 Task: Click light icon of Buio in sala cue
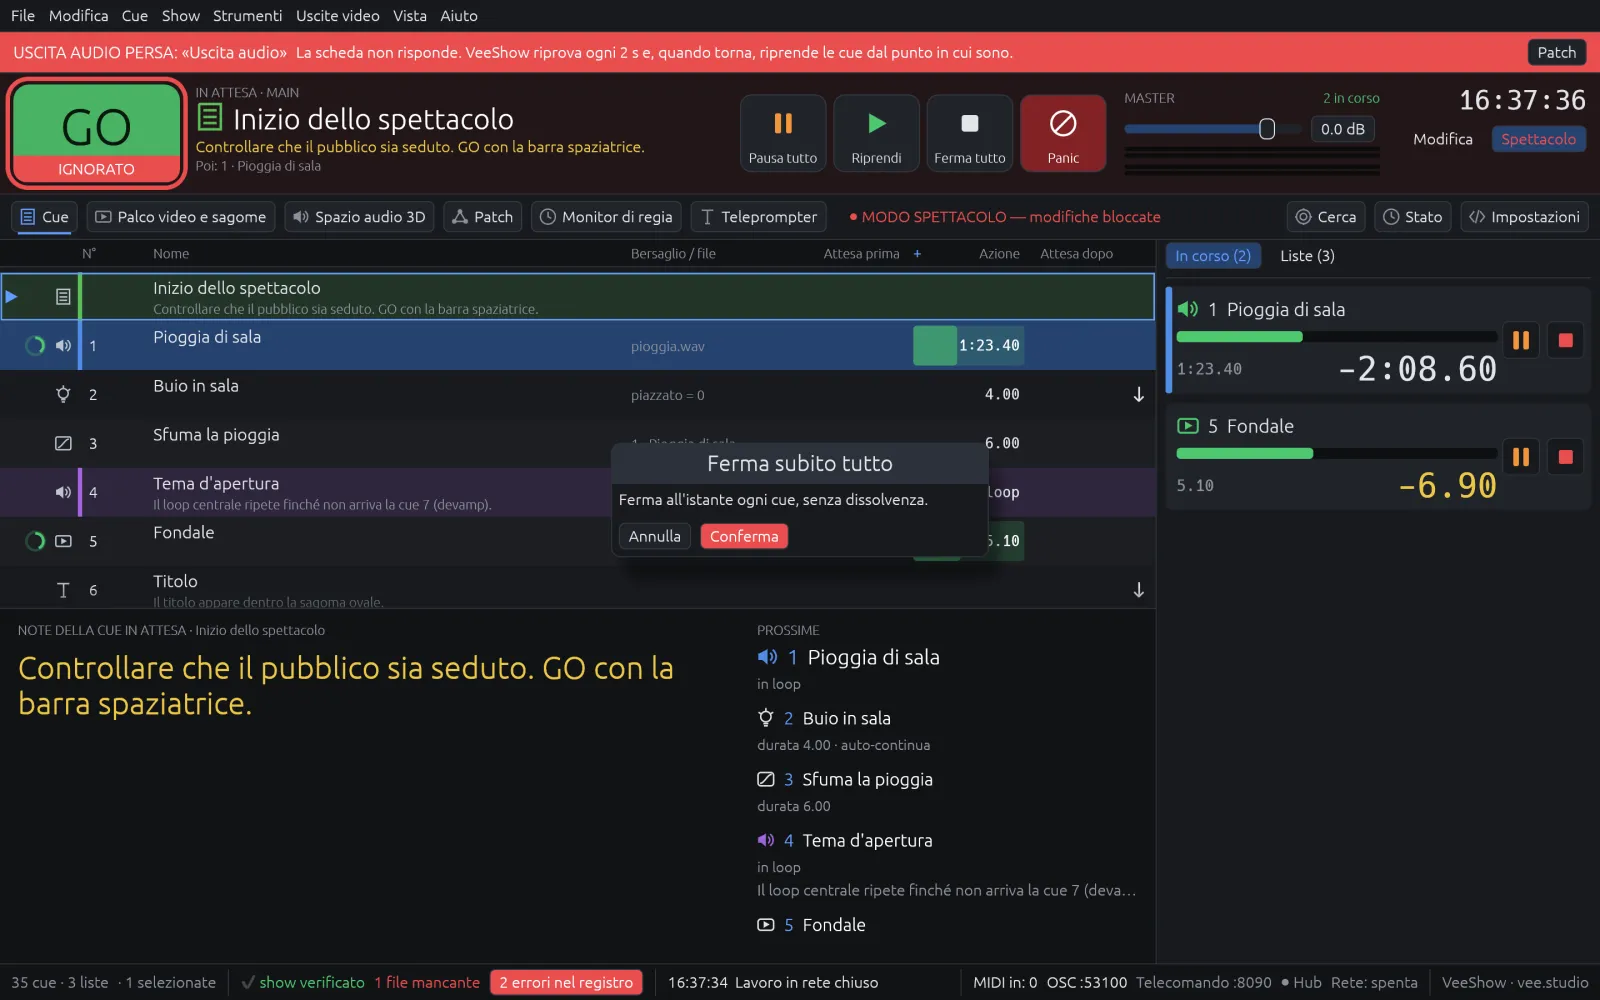point(63,394)
